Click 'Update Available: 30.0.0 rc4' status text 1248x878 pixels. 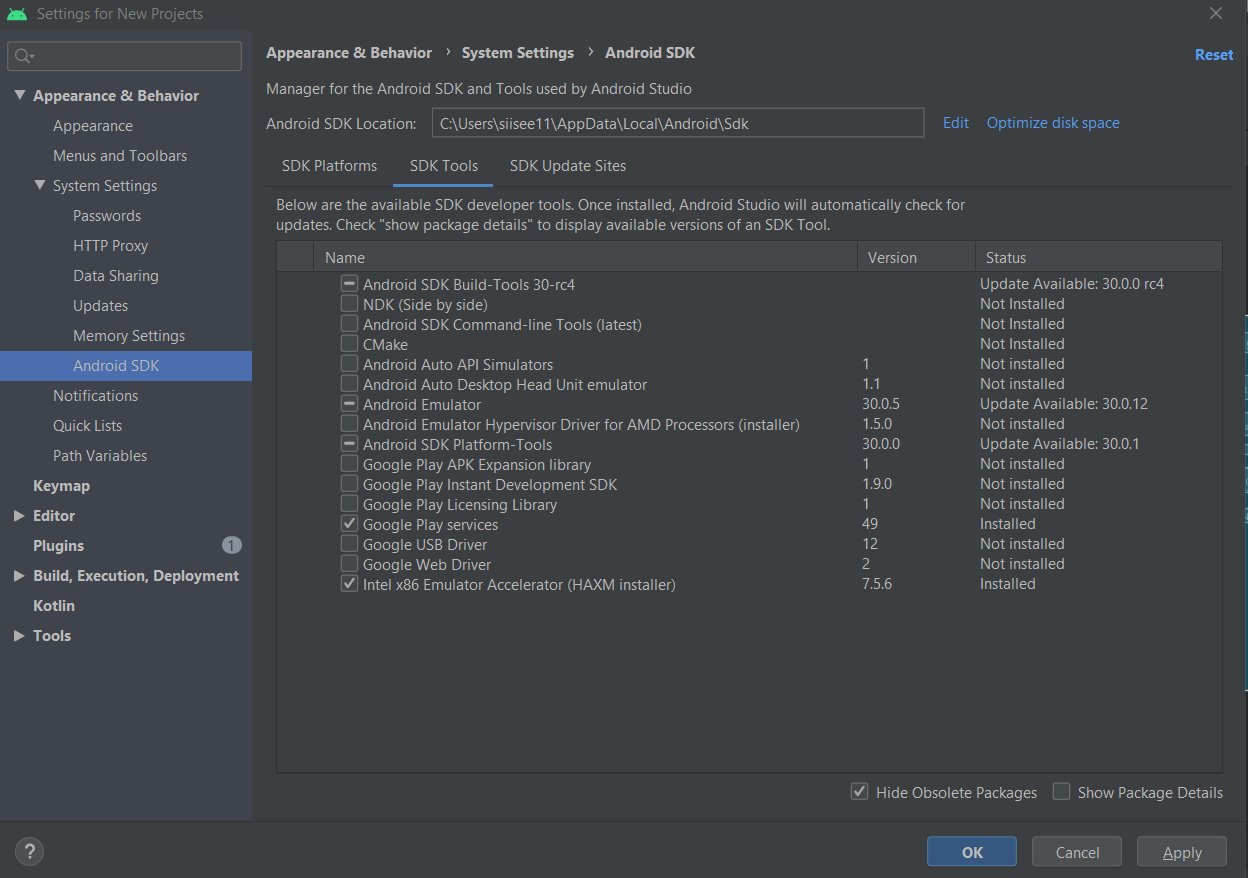tap(1072, 284)
